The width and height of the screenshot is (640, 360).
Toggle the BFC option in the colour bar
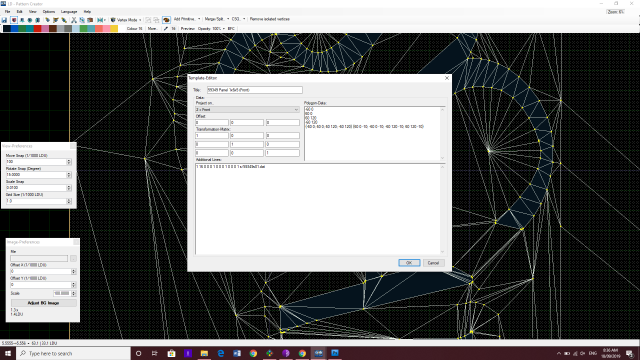tap(231, 29)
